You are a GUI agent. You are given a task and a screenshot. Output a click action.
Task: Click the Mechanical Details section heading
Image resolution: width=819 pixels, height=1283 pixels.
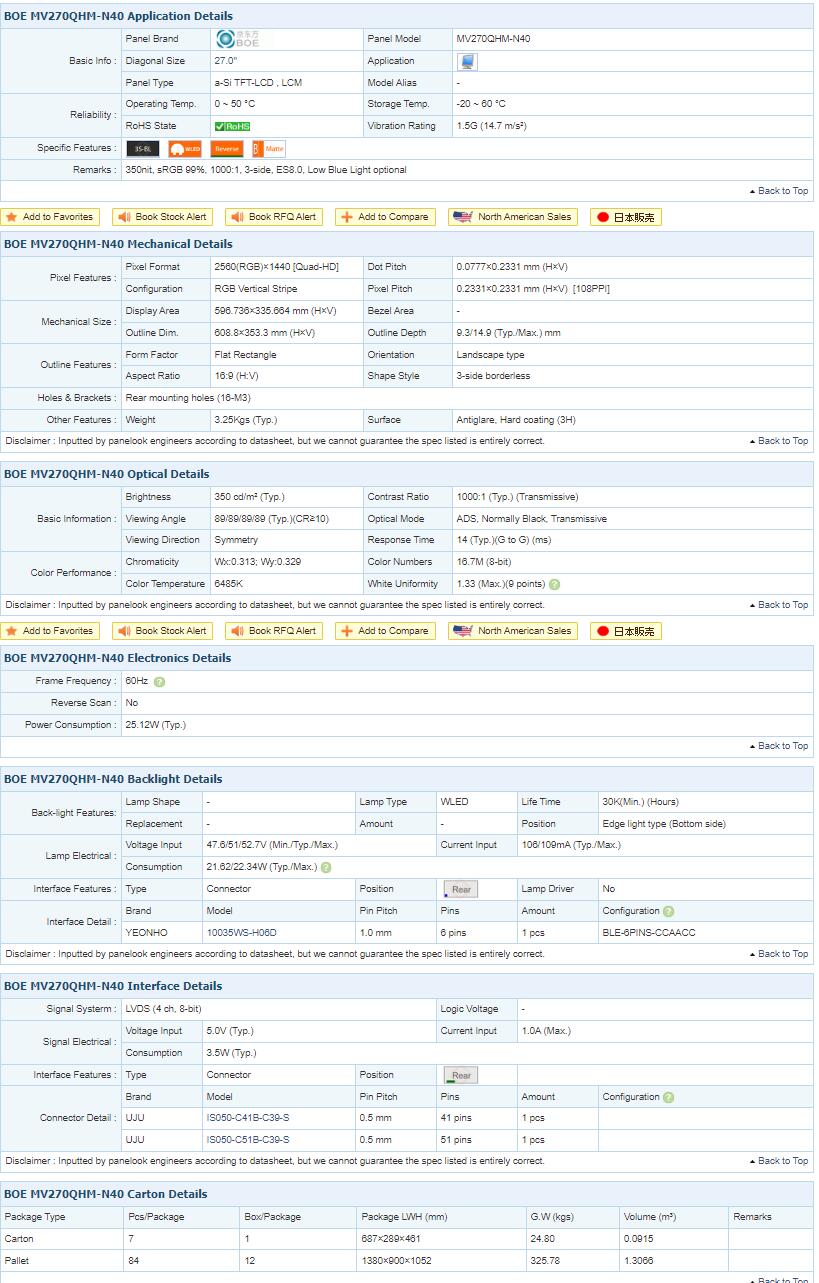tap(118, 244)
